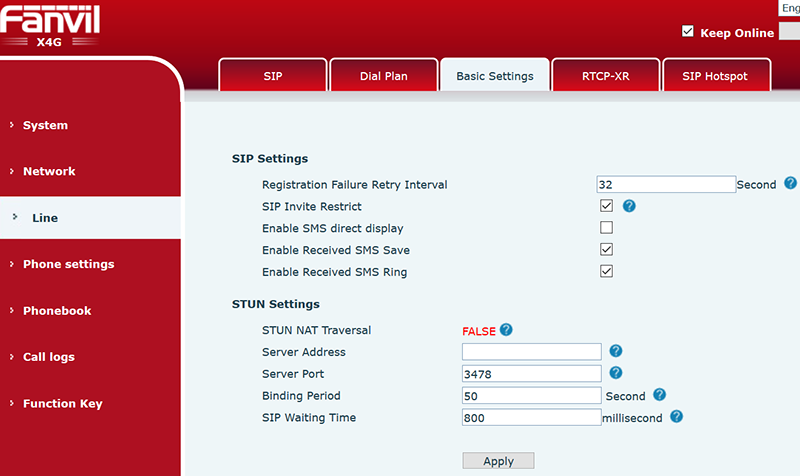The height and width of the screenshot is (476, 800).
Task: Select the Basic Settings tab
Action: [x=495, y=76]
